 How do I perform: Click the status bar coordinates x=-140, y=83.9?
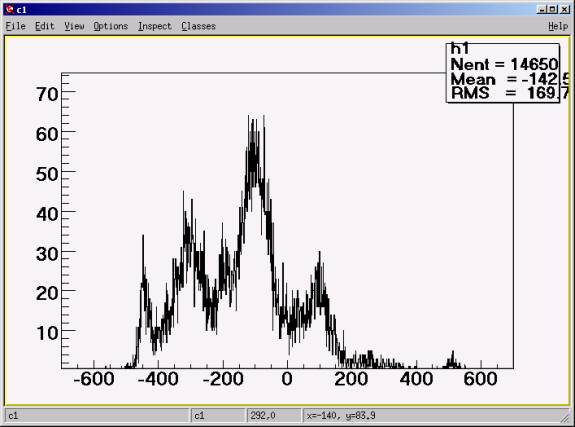[341, 416]
